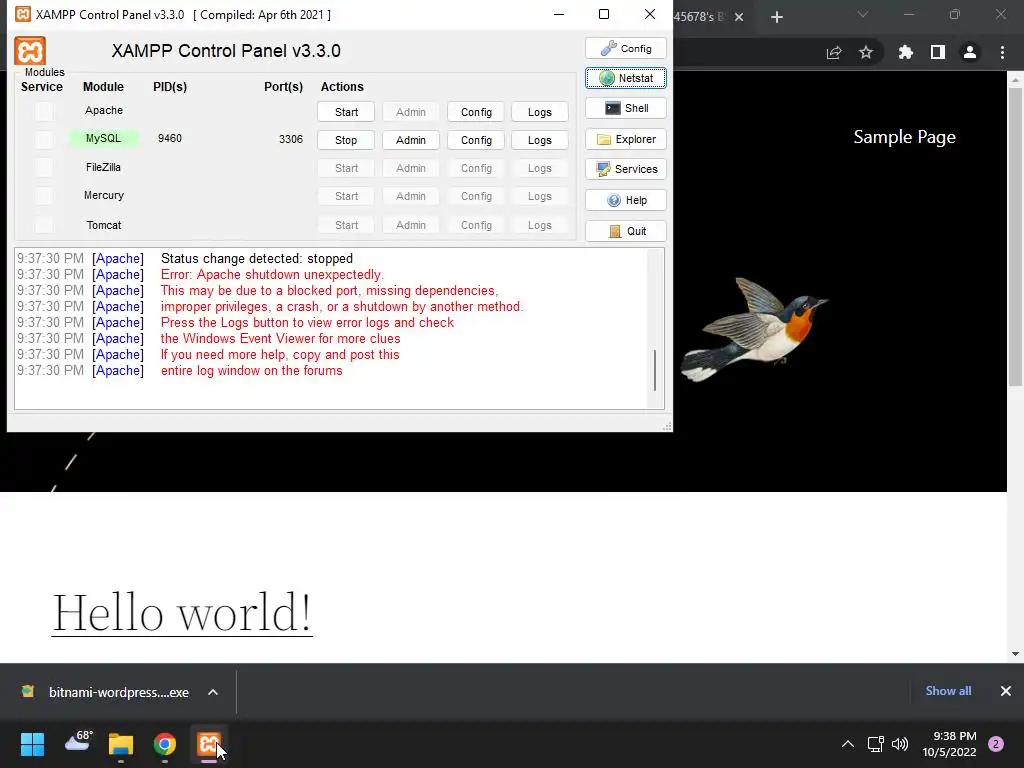
Task: Select MySQL PID 9460 text
Action: tap(170, 138)
